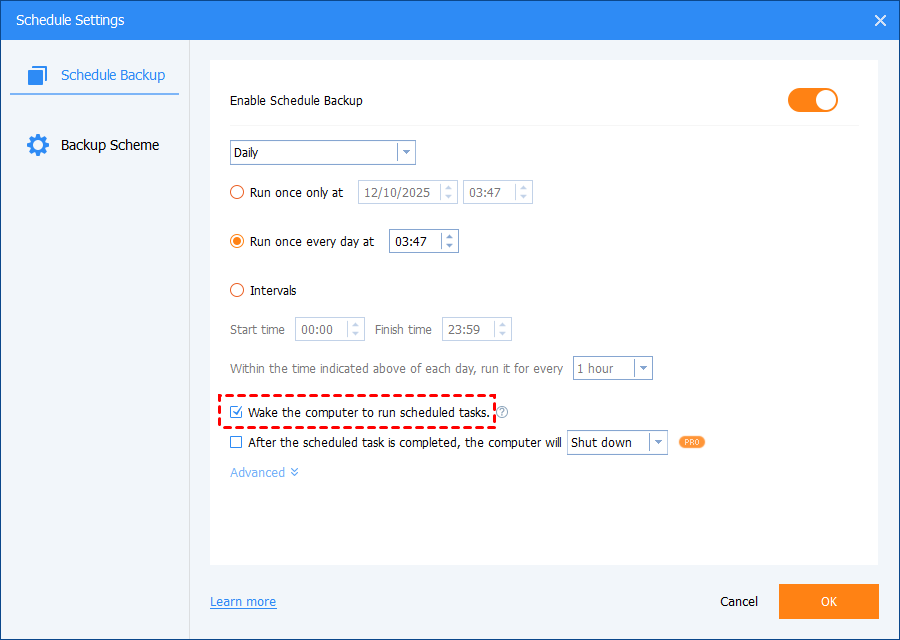The height and width of the screenshot is (640, 900).
Task: Click the help question mark beside wake option
Action: tap(503, 412)
